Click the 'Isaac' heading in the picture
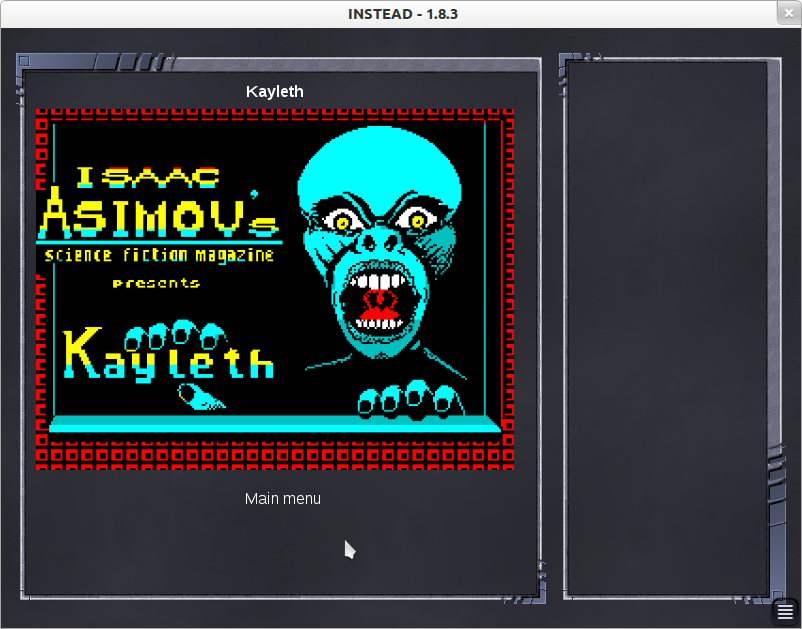802x629 pixels. tap(148, 177)
